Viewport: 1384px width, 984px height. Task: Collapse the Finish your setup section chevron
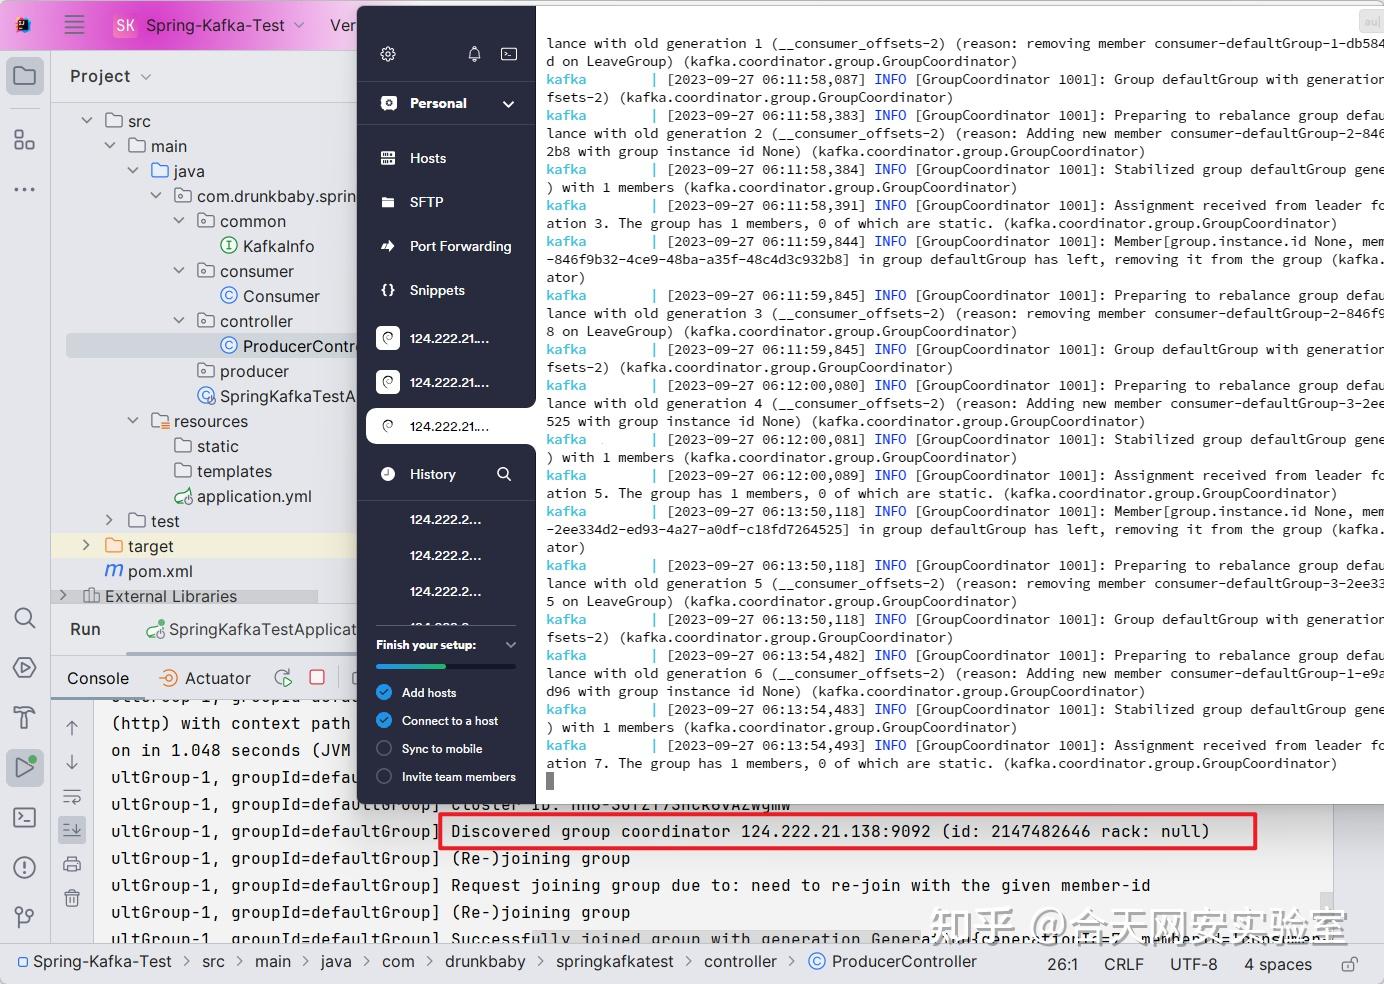pyautogui.click(x=510, y=644)
